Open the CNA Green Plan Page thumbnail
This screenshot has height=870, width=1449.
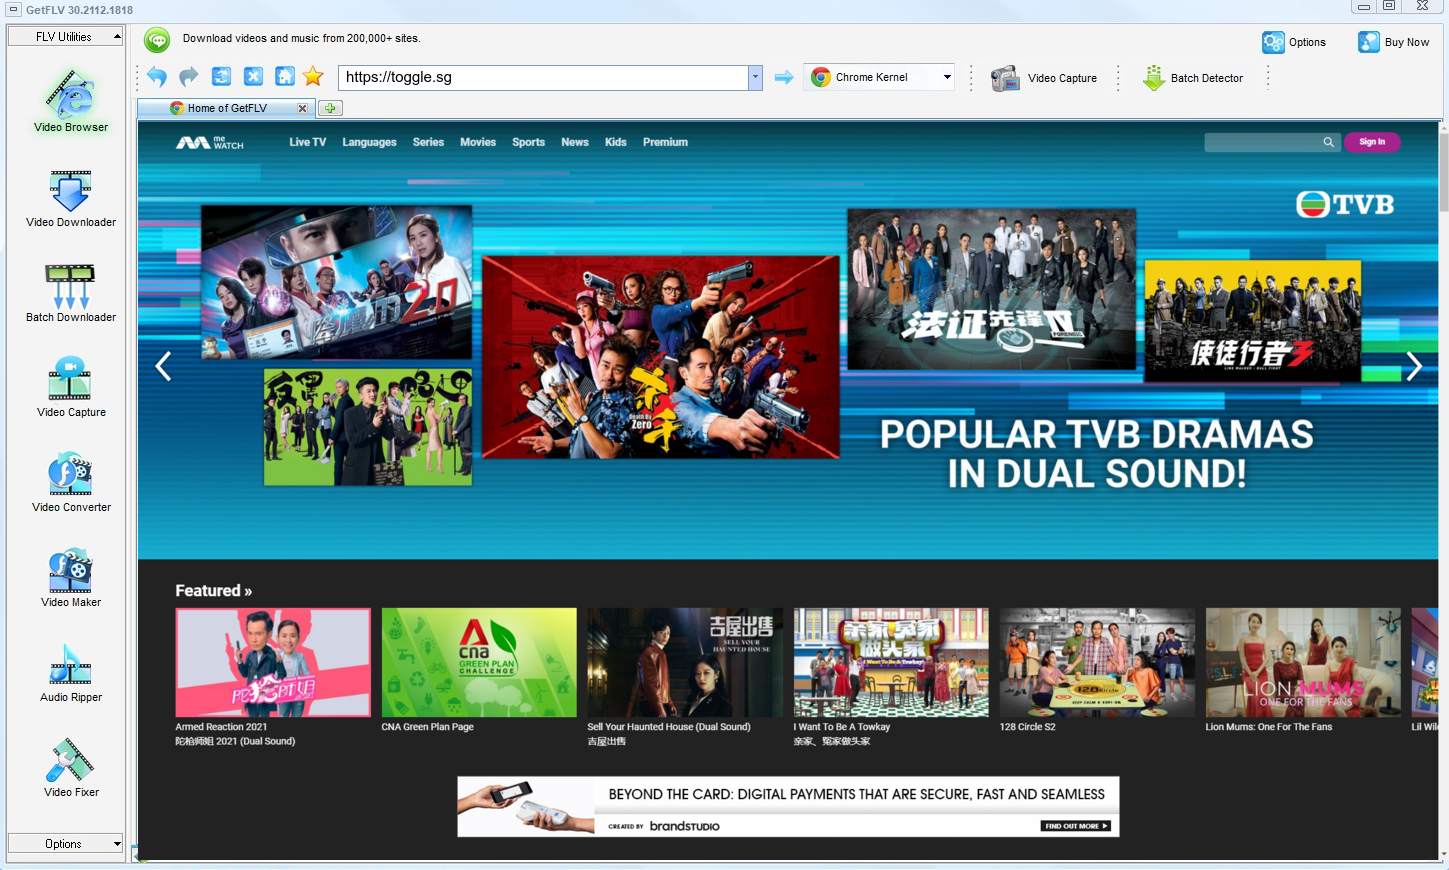pyautogui.click(x=479, y=662)
